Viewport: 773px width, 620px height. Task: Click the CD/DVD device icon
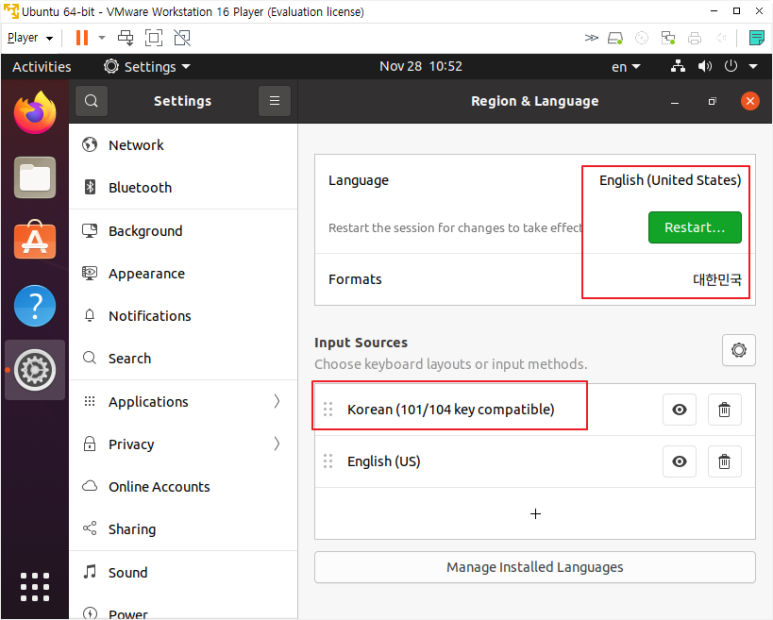click(641, 37)
